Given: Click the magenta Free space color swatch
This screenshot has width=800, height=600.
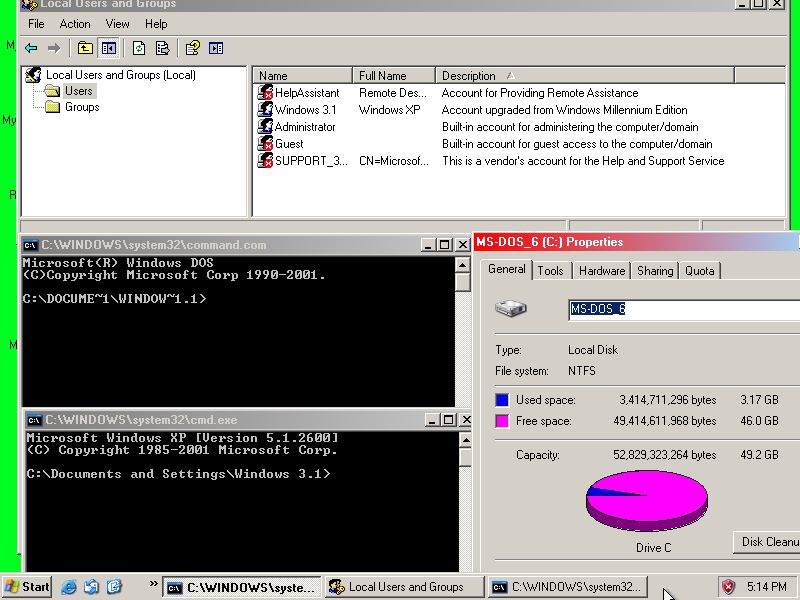Looking at the screenshot, I should [x=502, y=421].
